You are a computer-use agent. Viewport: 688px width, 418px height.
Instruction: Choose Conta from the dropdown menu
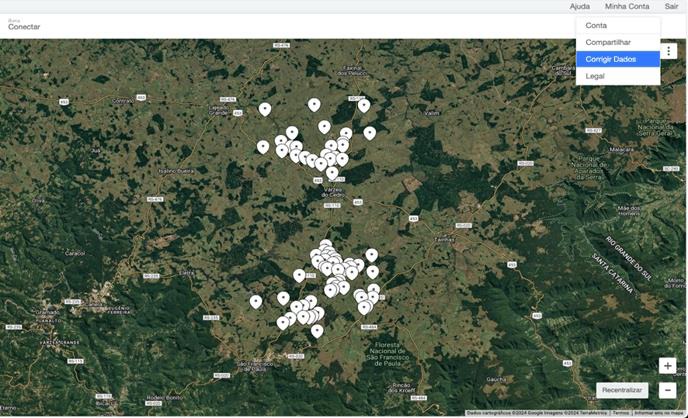click(596, 25)
